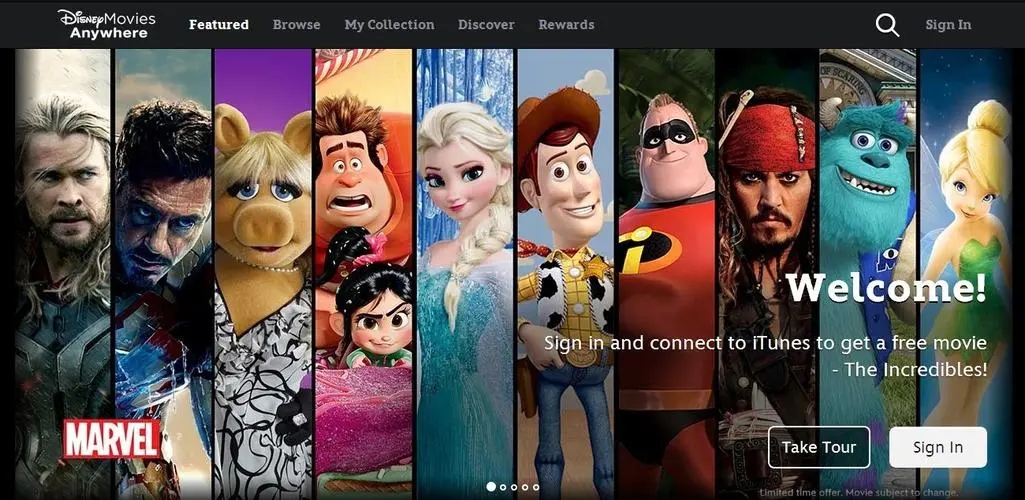Click the Disney Movies Anywhere logo

(107, 24)
